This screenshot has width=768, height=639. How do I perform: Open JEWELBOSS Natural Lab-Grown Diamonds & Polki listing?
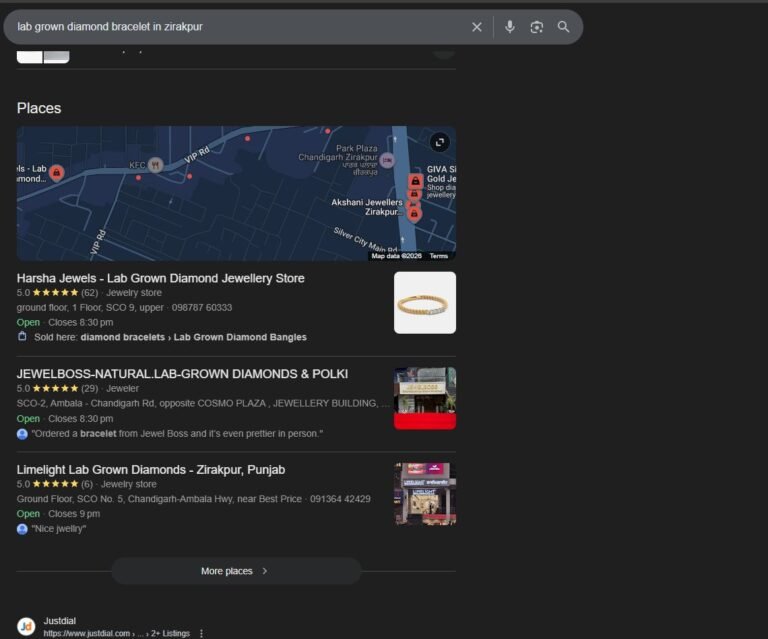click(x=182, y=374)
